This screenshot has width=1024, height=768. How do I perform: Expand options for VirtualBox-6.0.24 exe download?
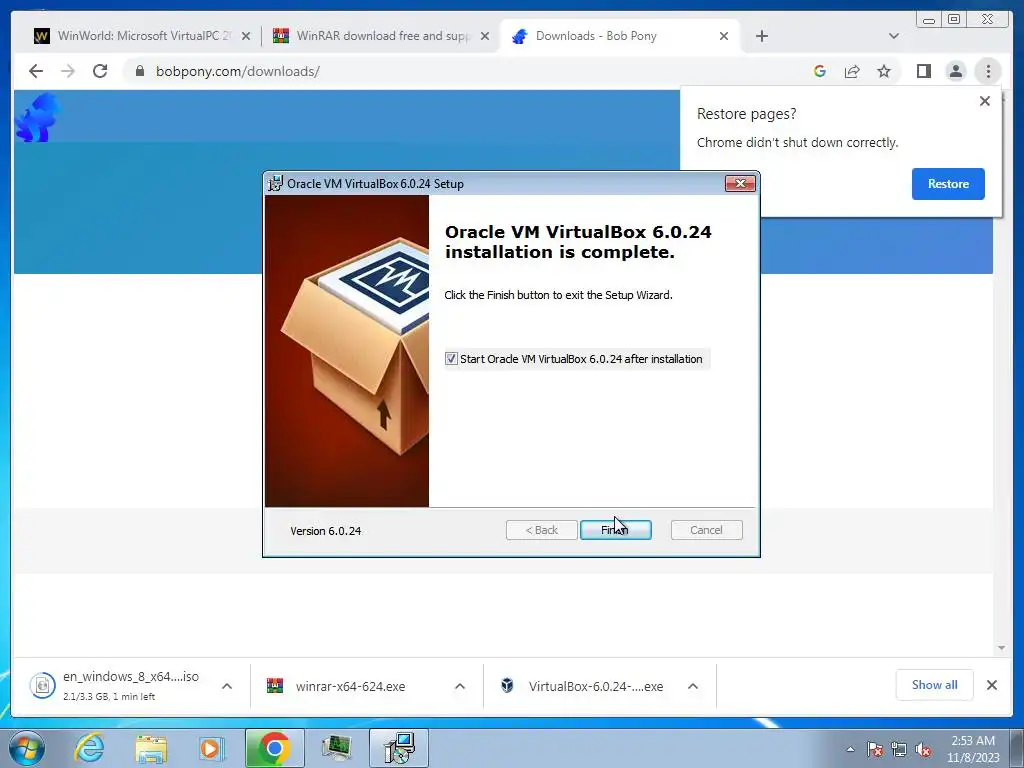click(693, 686)
